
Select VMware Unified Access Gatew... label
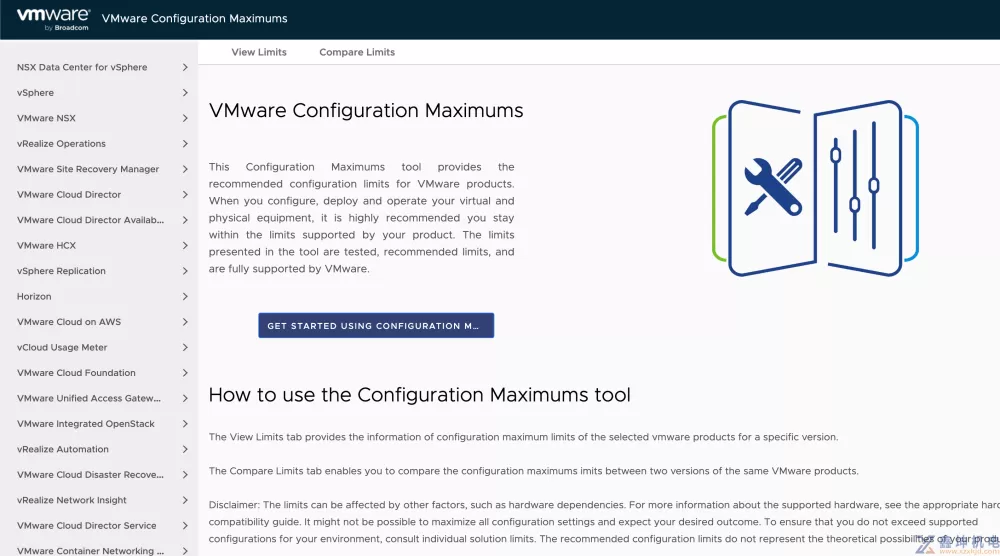point(89,399)
